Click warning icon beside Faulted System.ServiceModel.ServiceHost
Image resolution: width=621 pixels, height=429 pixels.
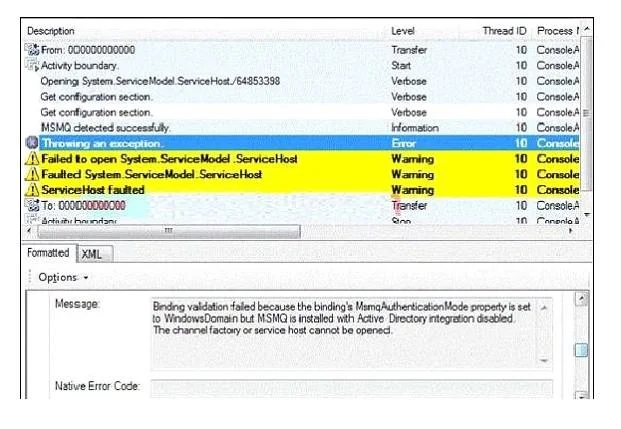pos(32,174)
